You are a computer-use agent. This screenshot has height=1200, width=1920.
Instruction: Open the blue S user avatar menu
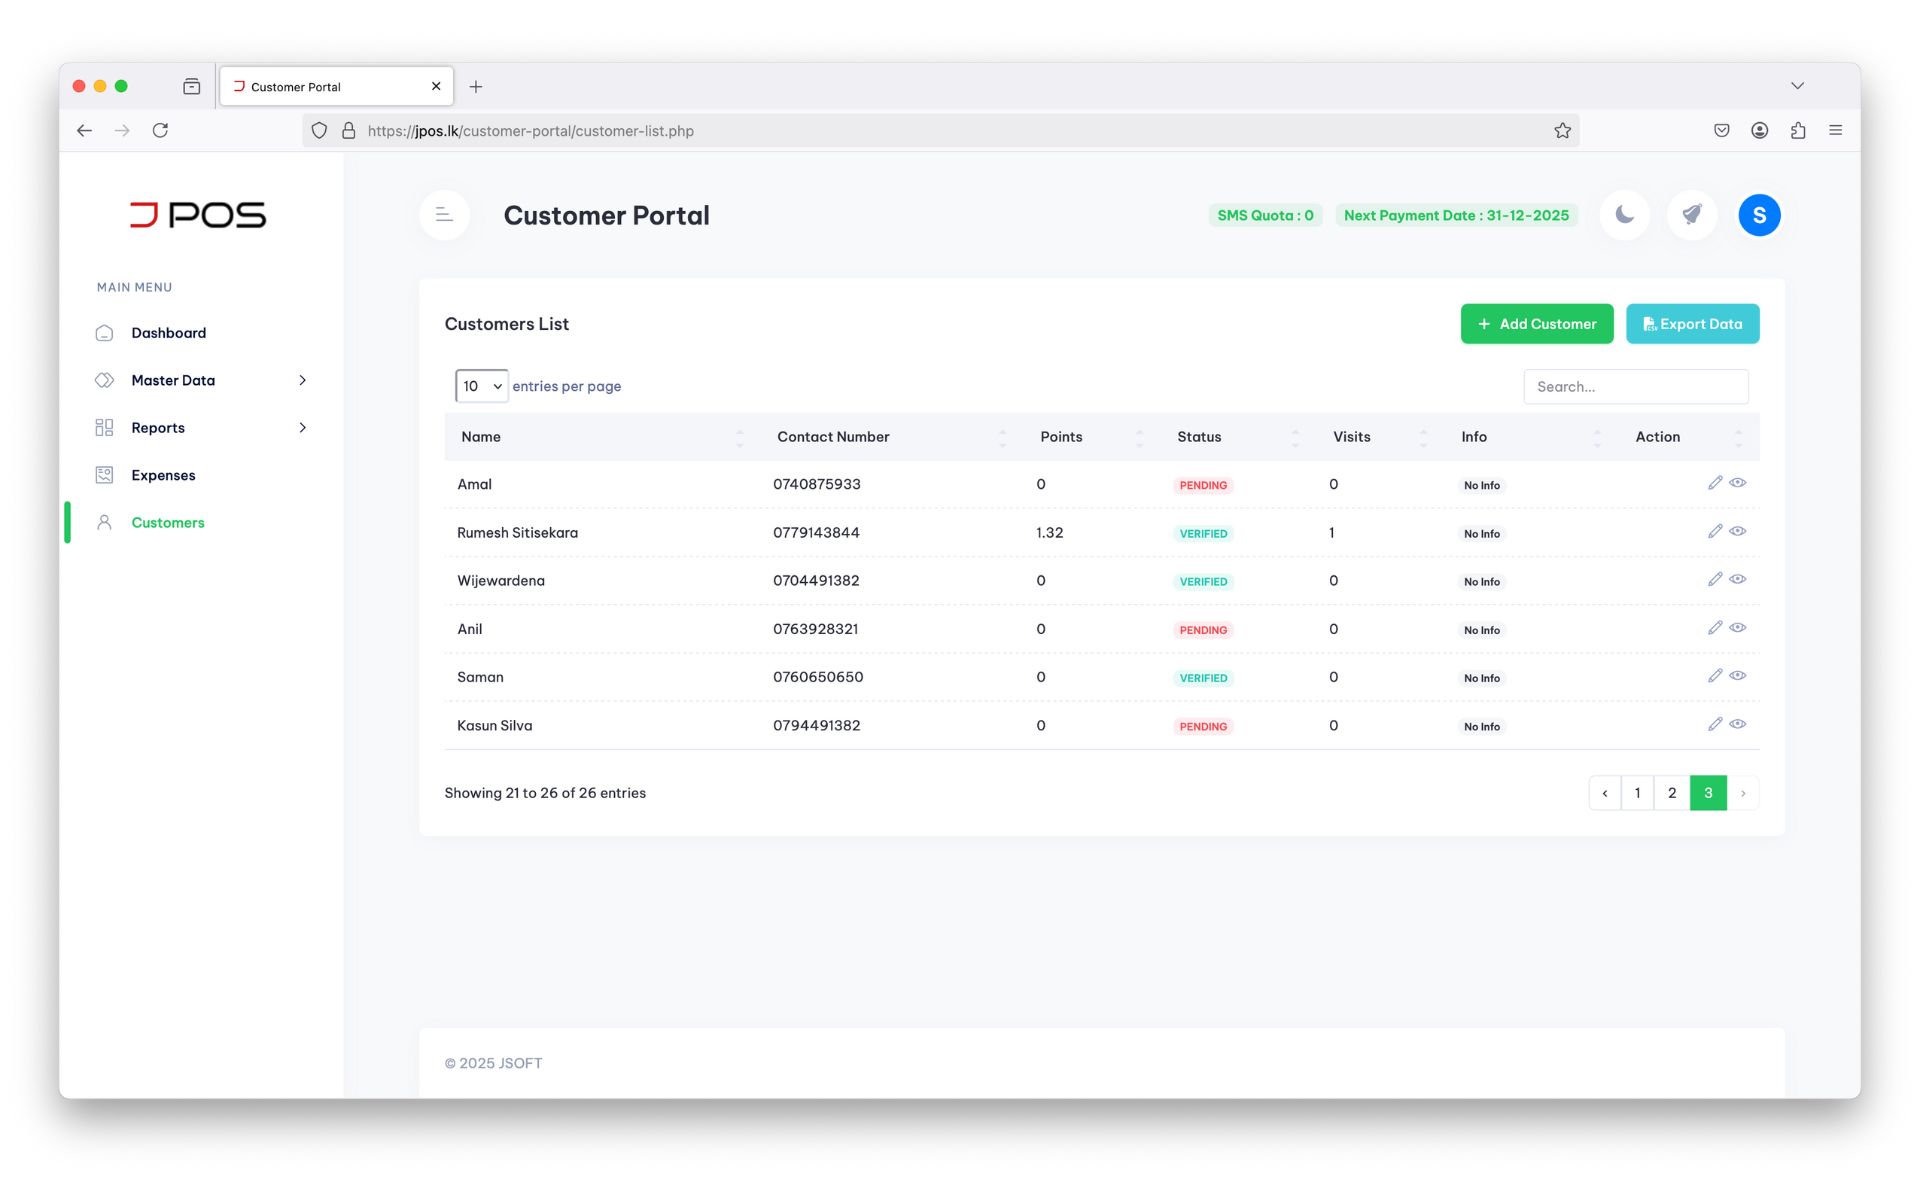click(x=1759, y=215)
